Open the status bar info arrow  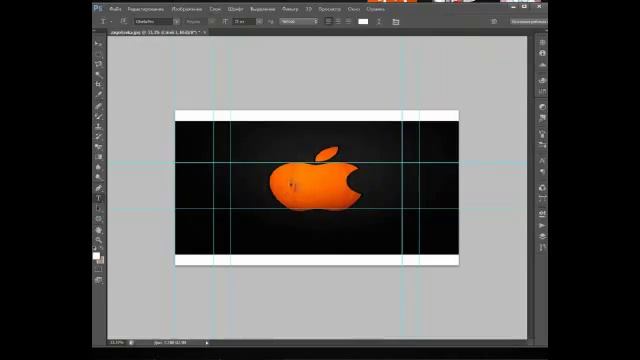click(x=207, y=343)
